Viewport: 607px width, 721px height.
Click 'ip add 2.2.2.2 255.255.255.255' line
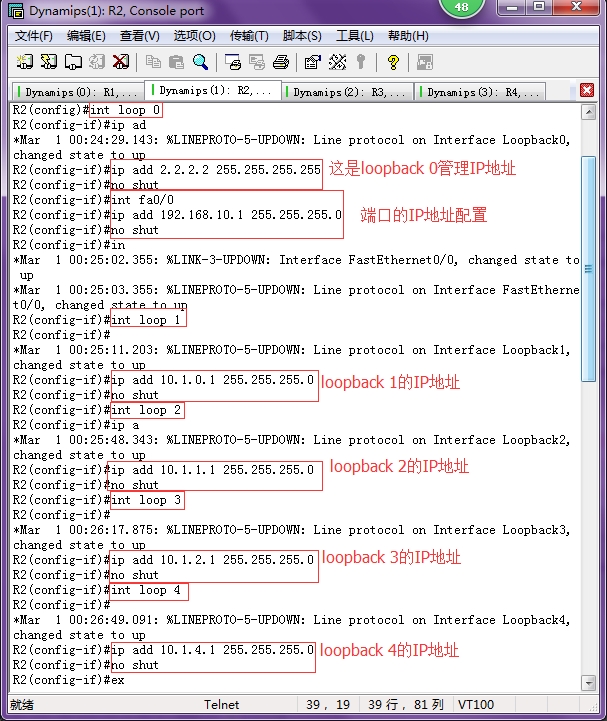tap(216, 170)
